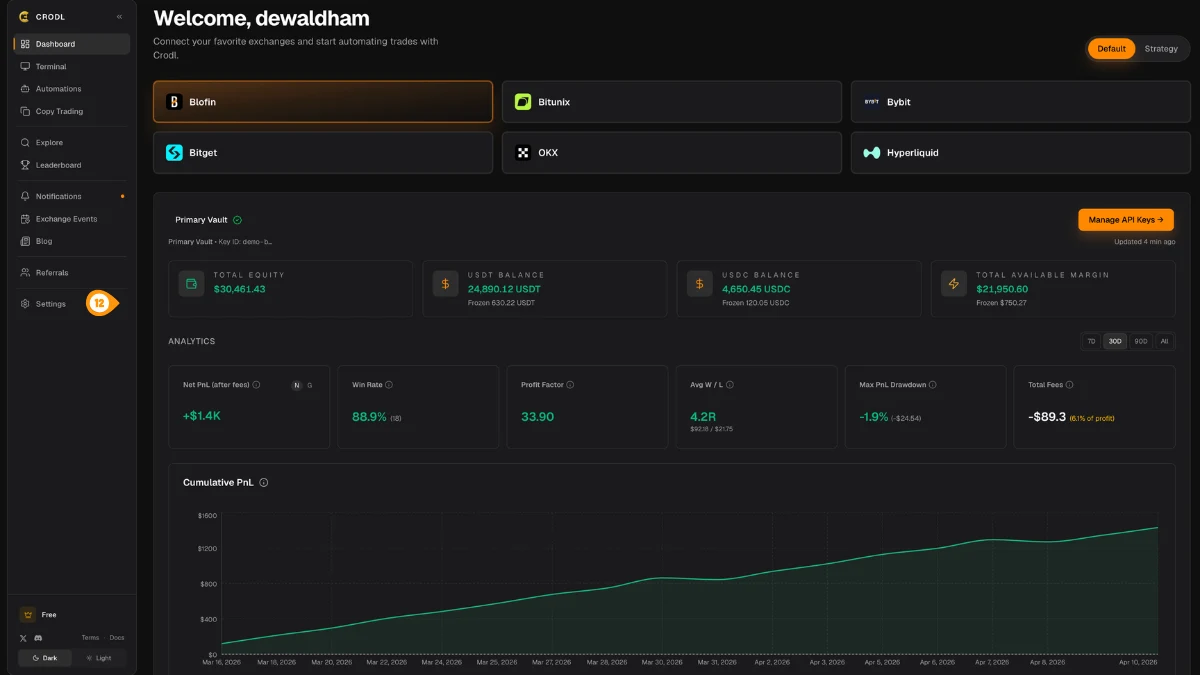This screenshot has width=1200, height=675.
Task: Select the 90D analytics range
Action: pyautogui.click(x=1141, y=341)
